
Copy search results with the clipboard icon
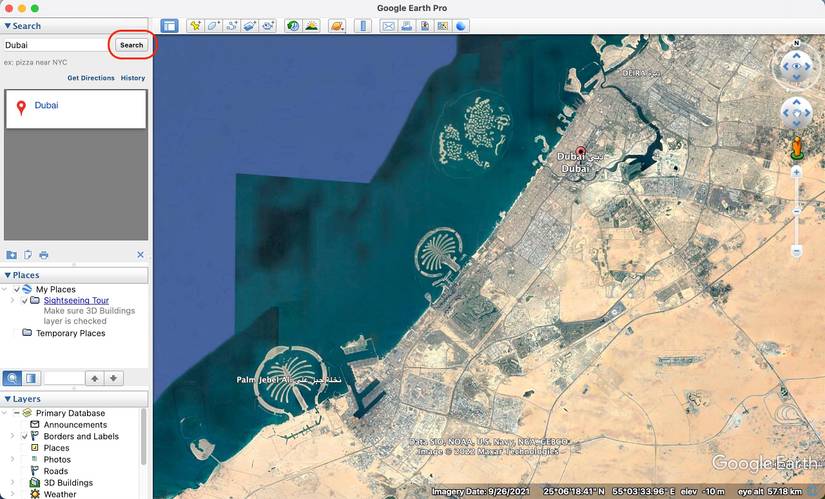click(27, 255)
